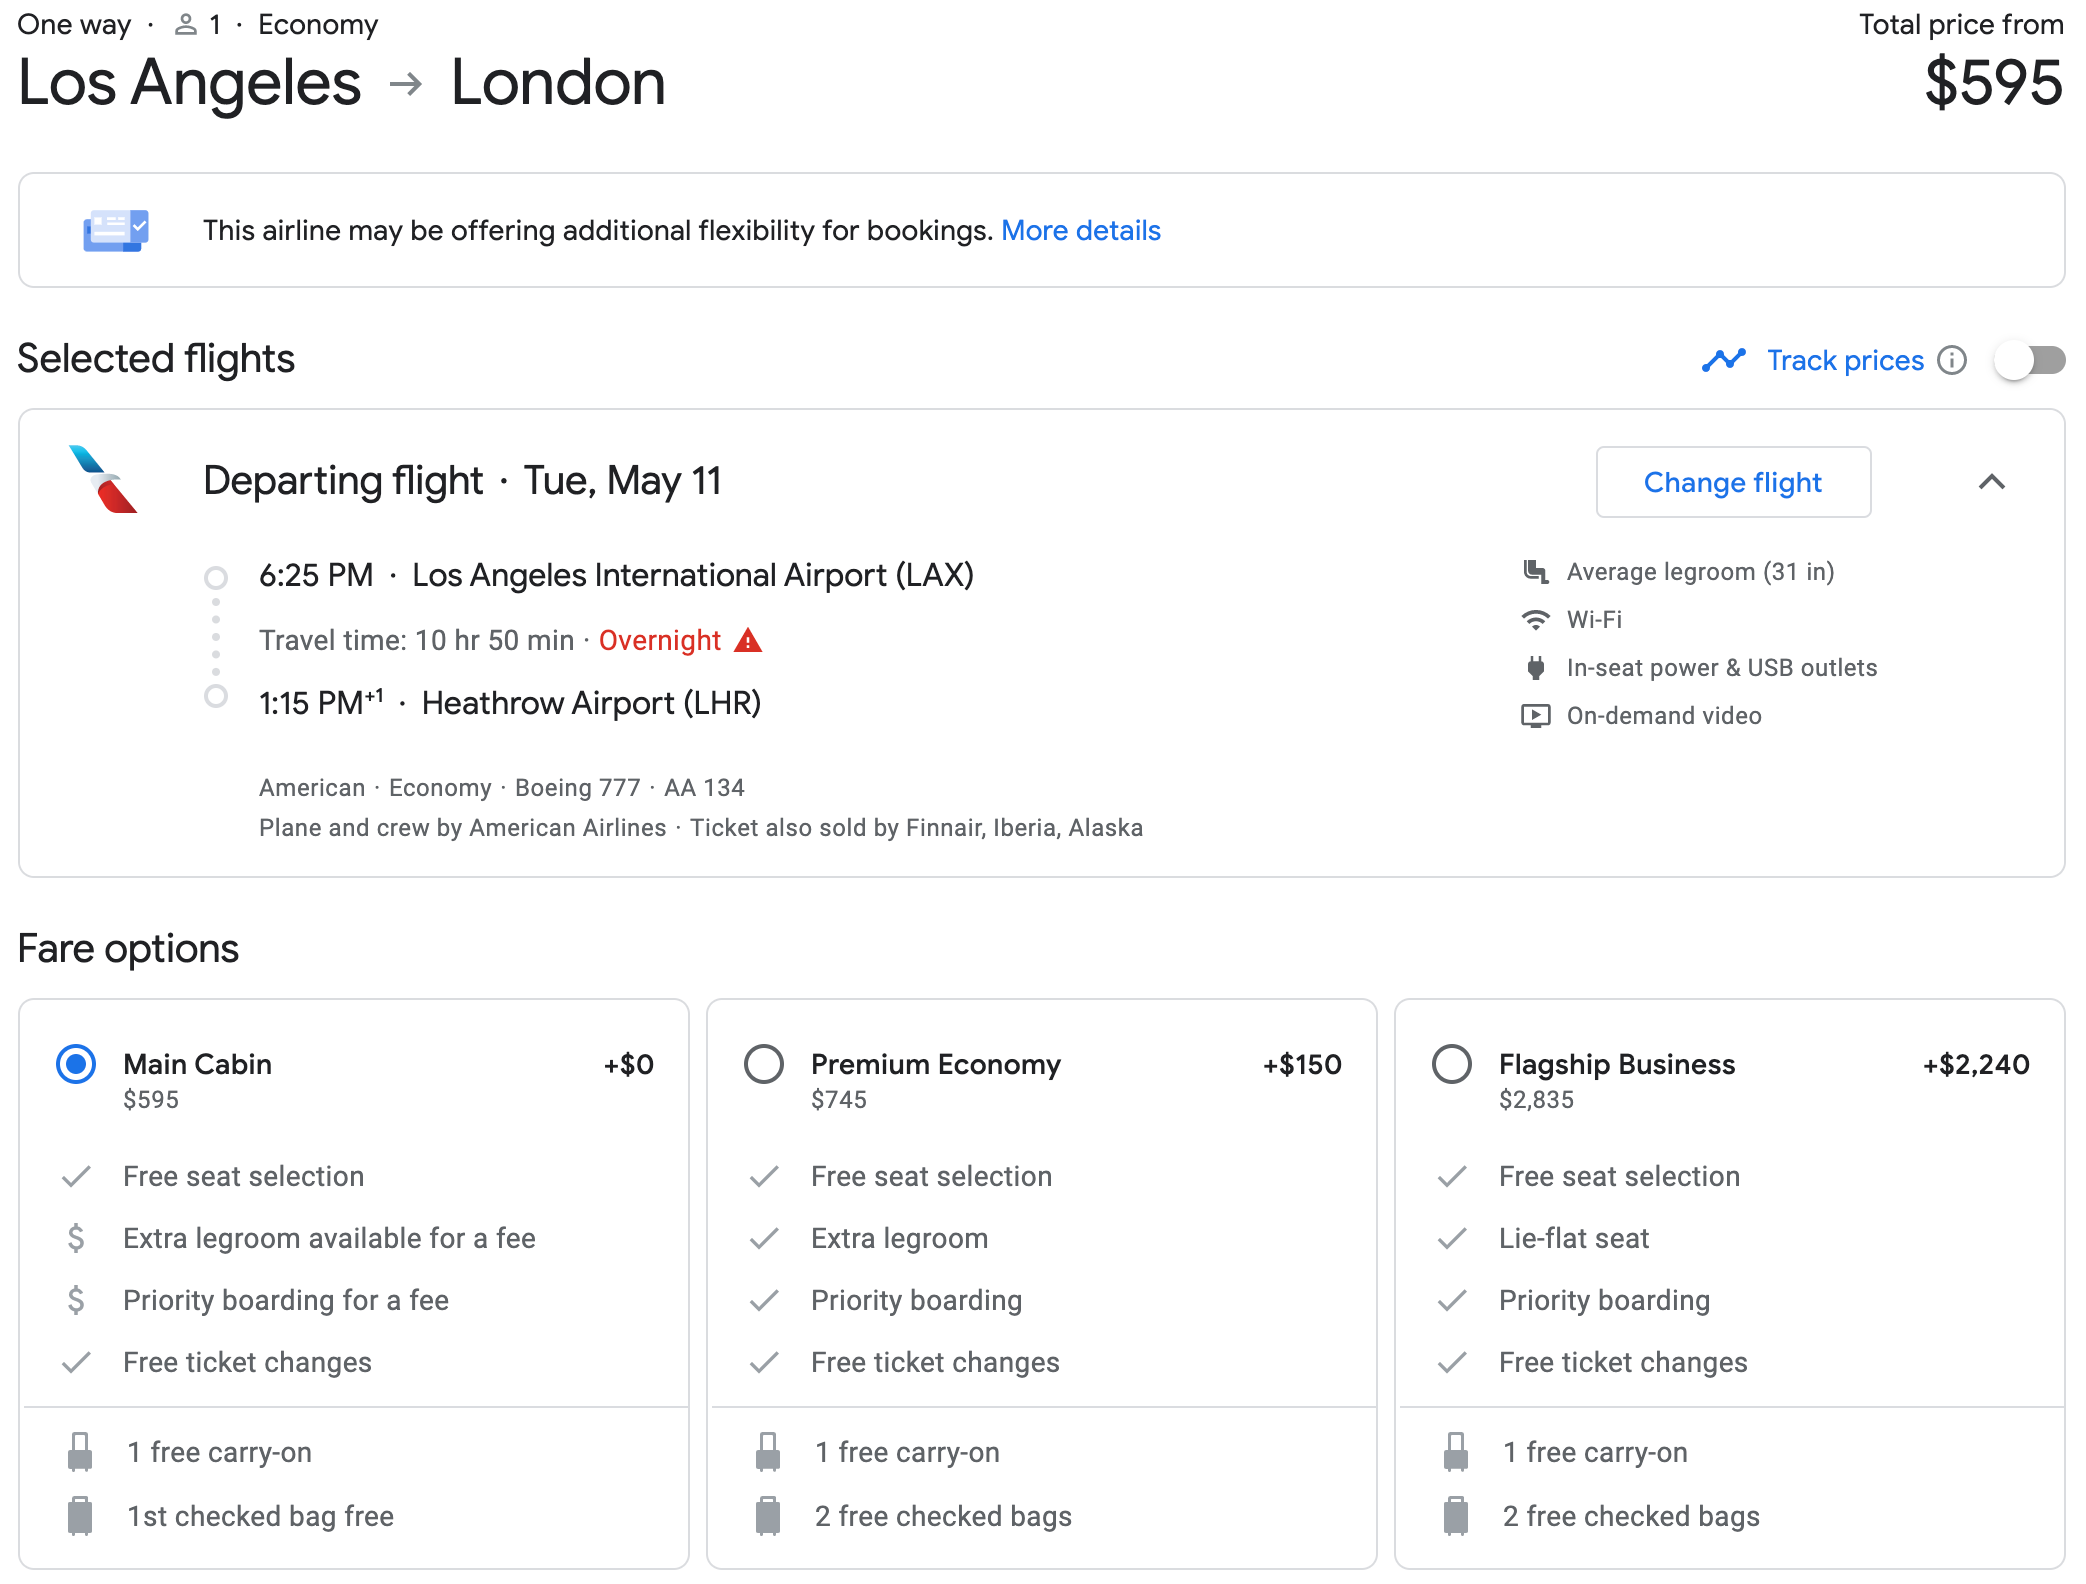Click the Premium Economy $745 fare card

1040,1280
